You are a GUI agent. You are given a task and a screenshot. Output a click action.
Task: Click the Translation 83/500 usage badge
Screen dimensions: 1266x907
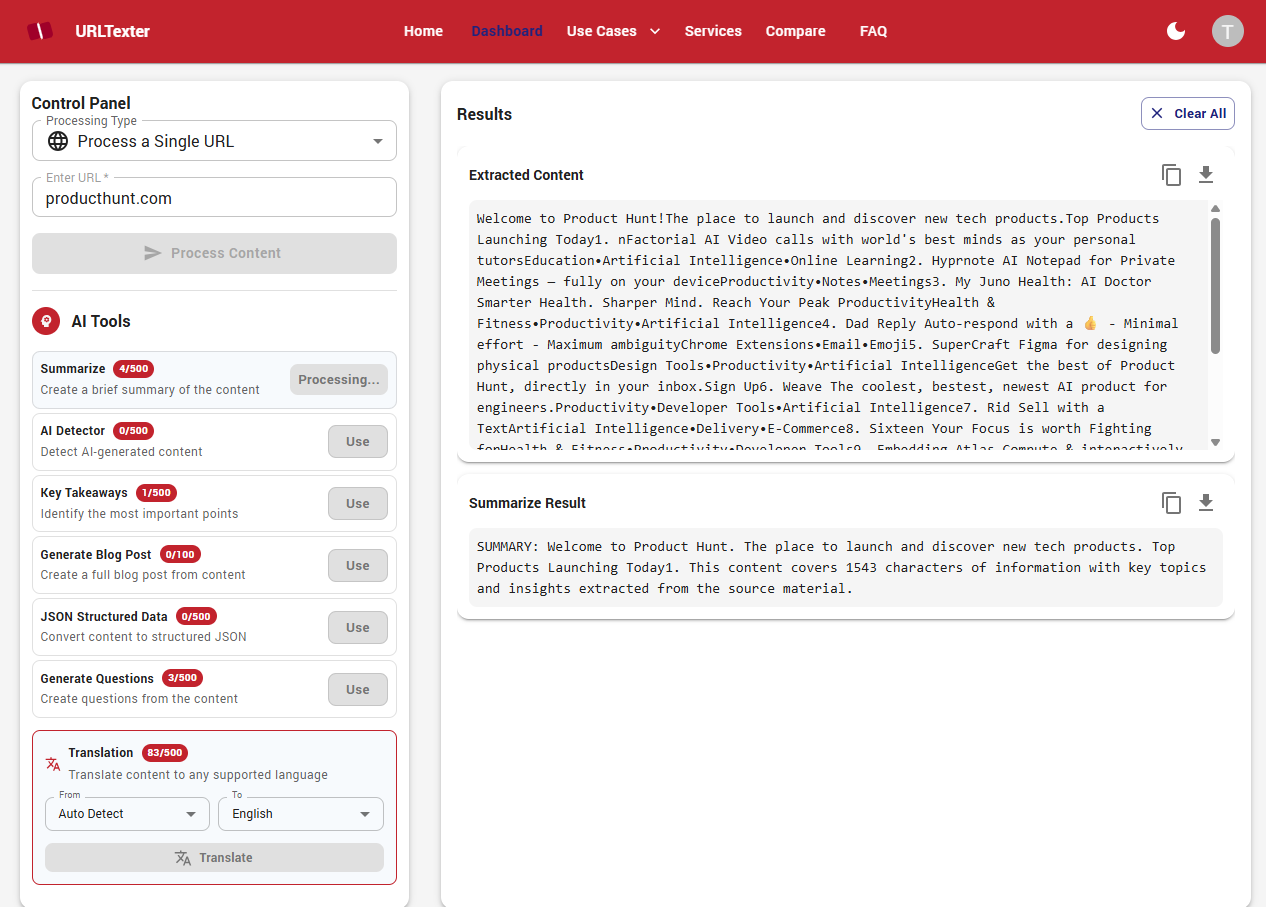pyautogui.click(x=165, y=753)
